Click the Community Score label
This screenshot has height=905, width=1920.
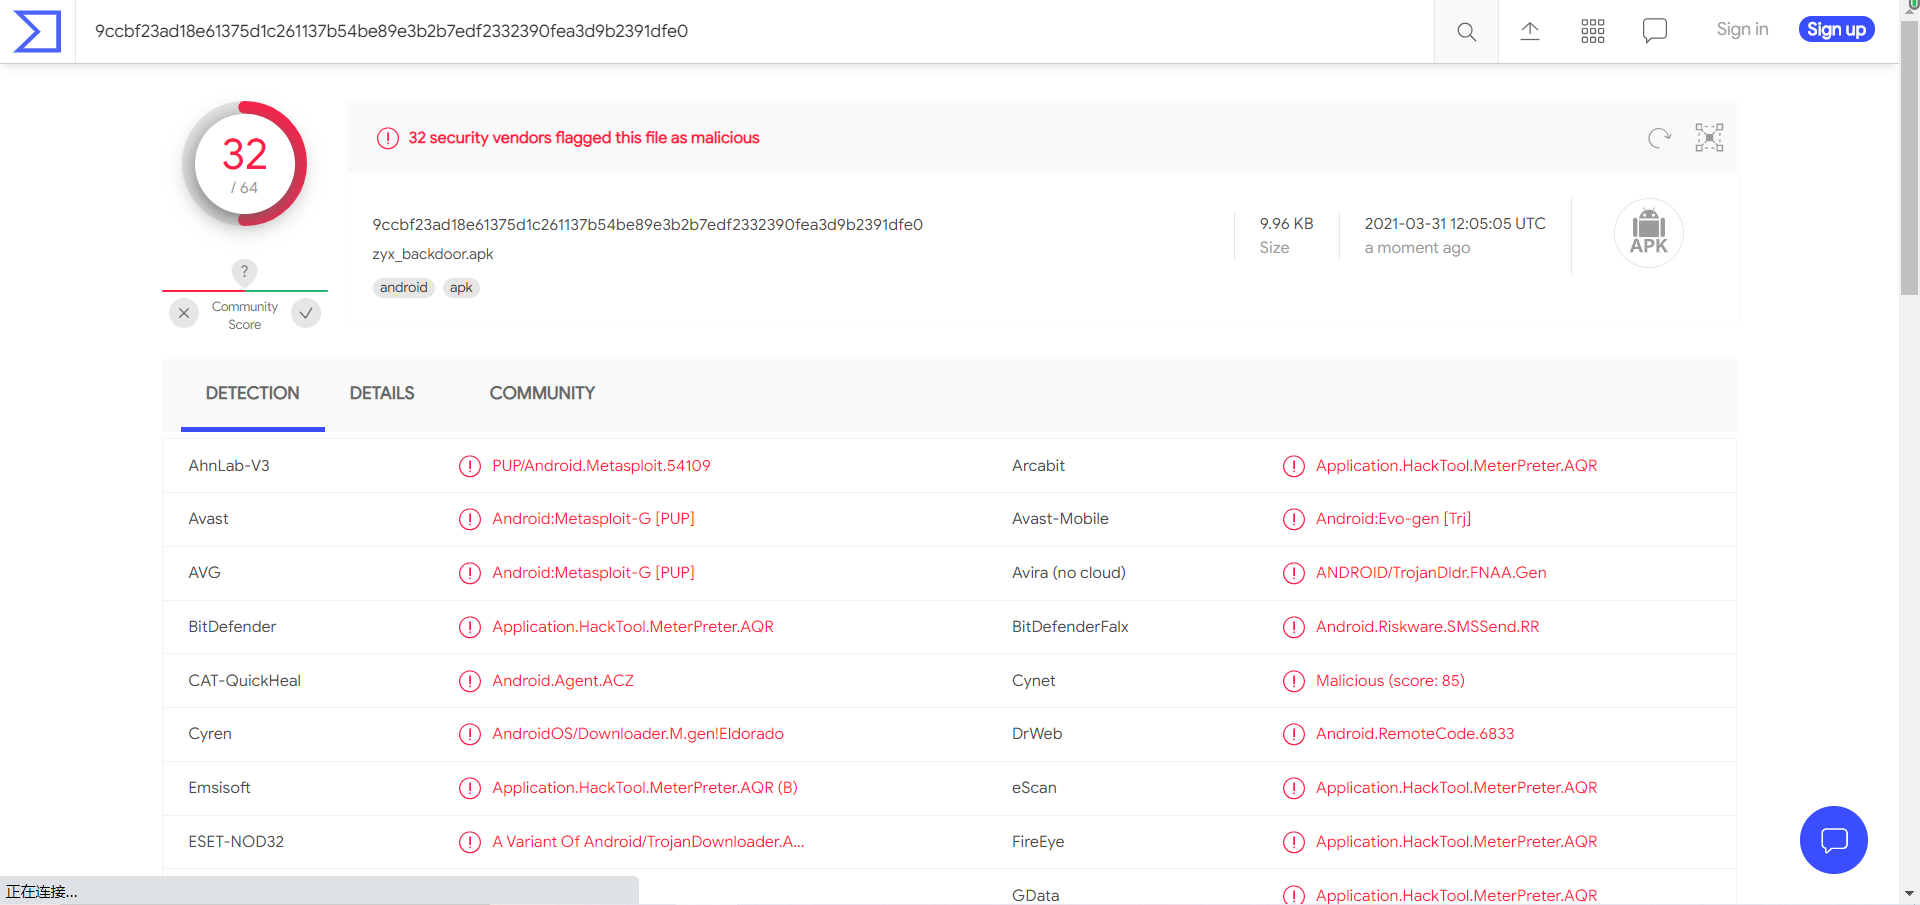tap(245, 316)
